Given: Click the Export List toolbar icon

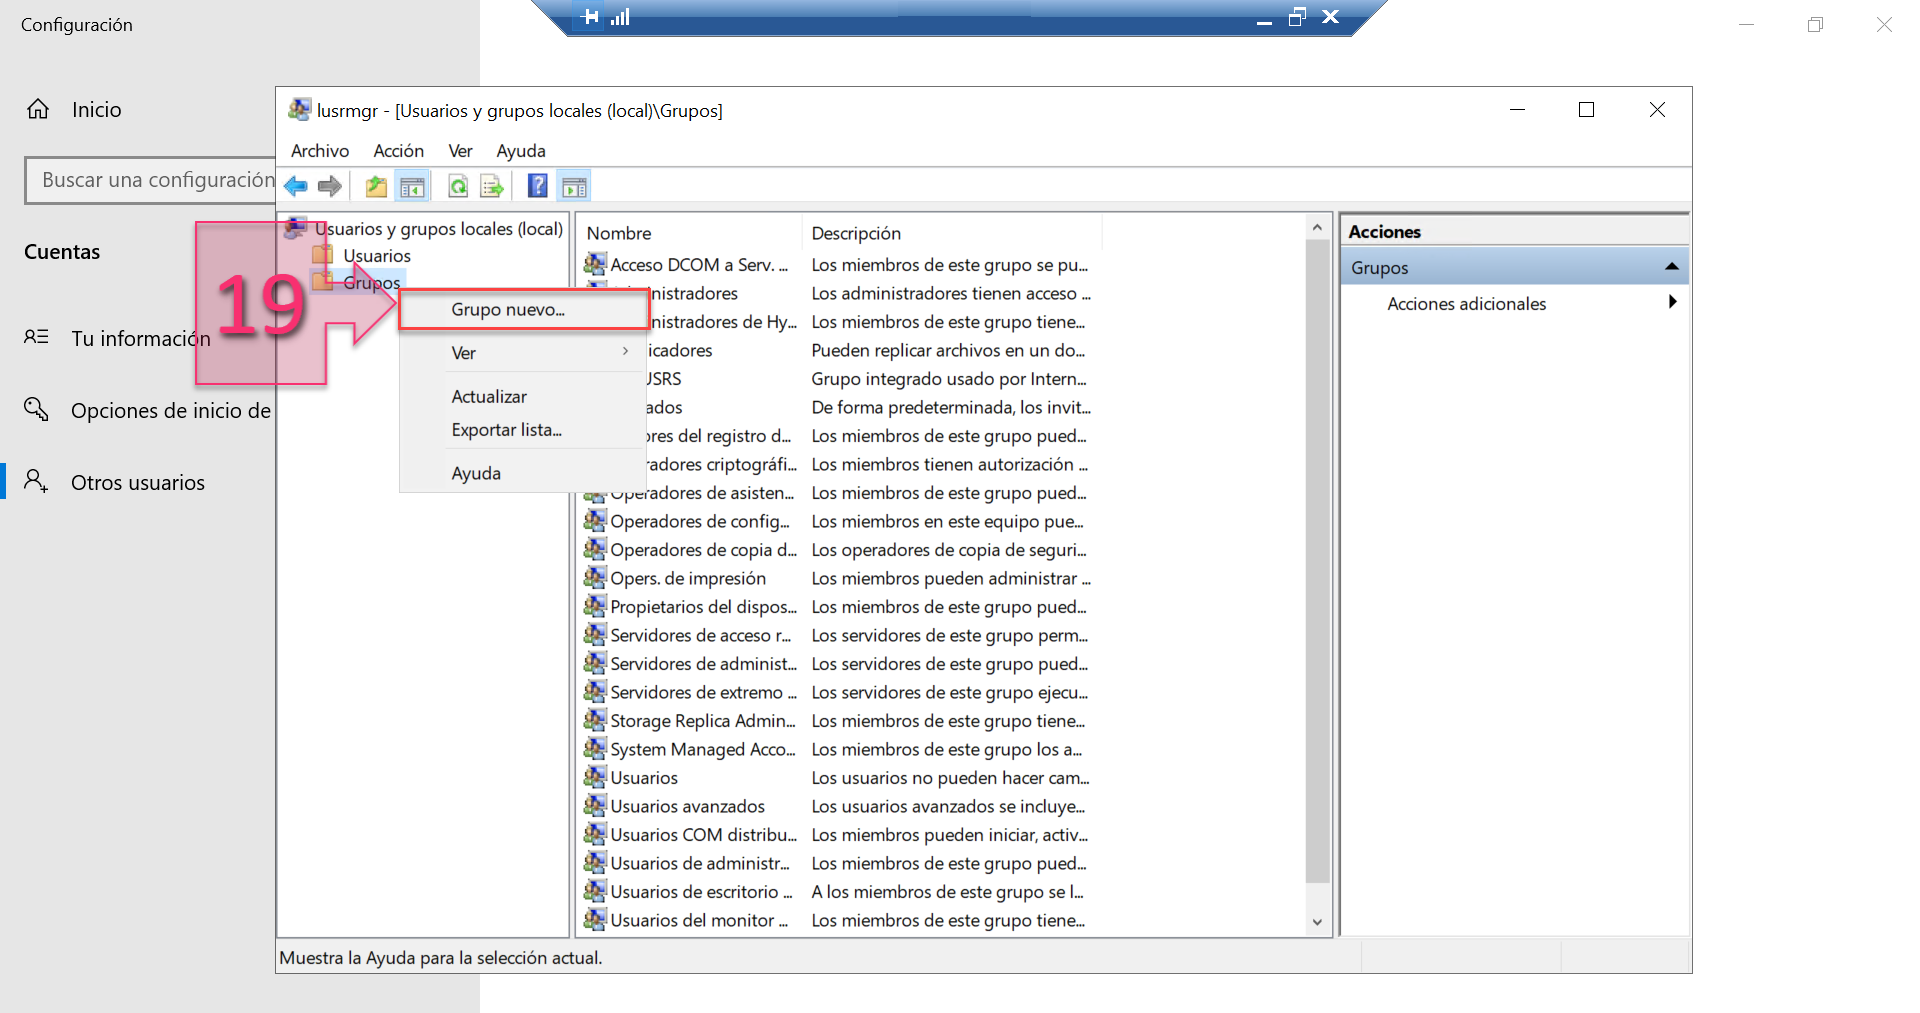Looking at the screenshot, I should coord(491,185).
